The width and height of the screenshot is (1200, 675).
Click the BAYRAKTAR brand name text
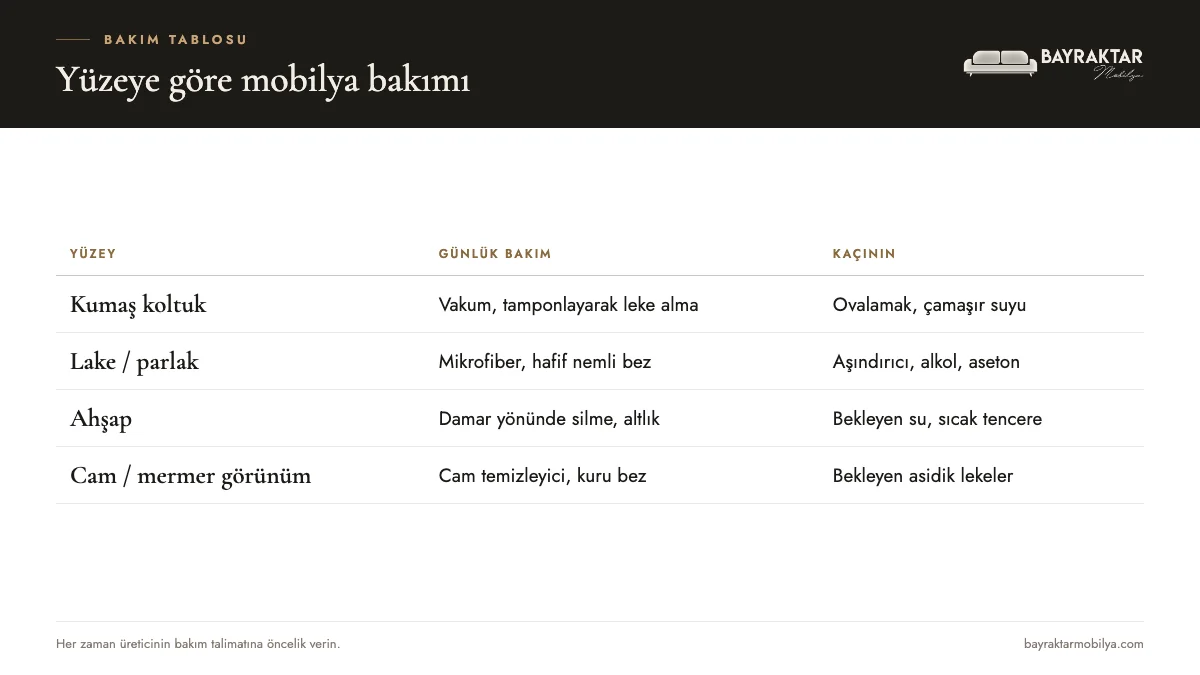(1091, 57)
